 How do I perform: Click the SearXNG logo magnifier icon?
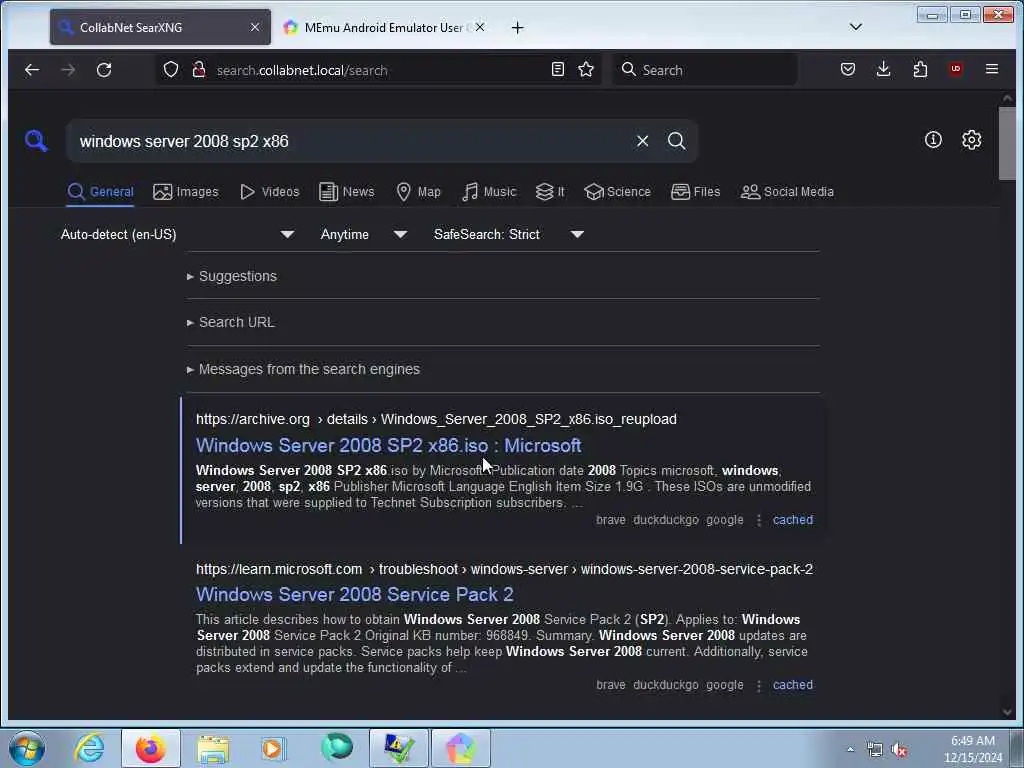[36, 140]
